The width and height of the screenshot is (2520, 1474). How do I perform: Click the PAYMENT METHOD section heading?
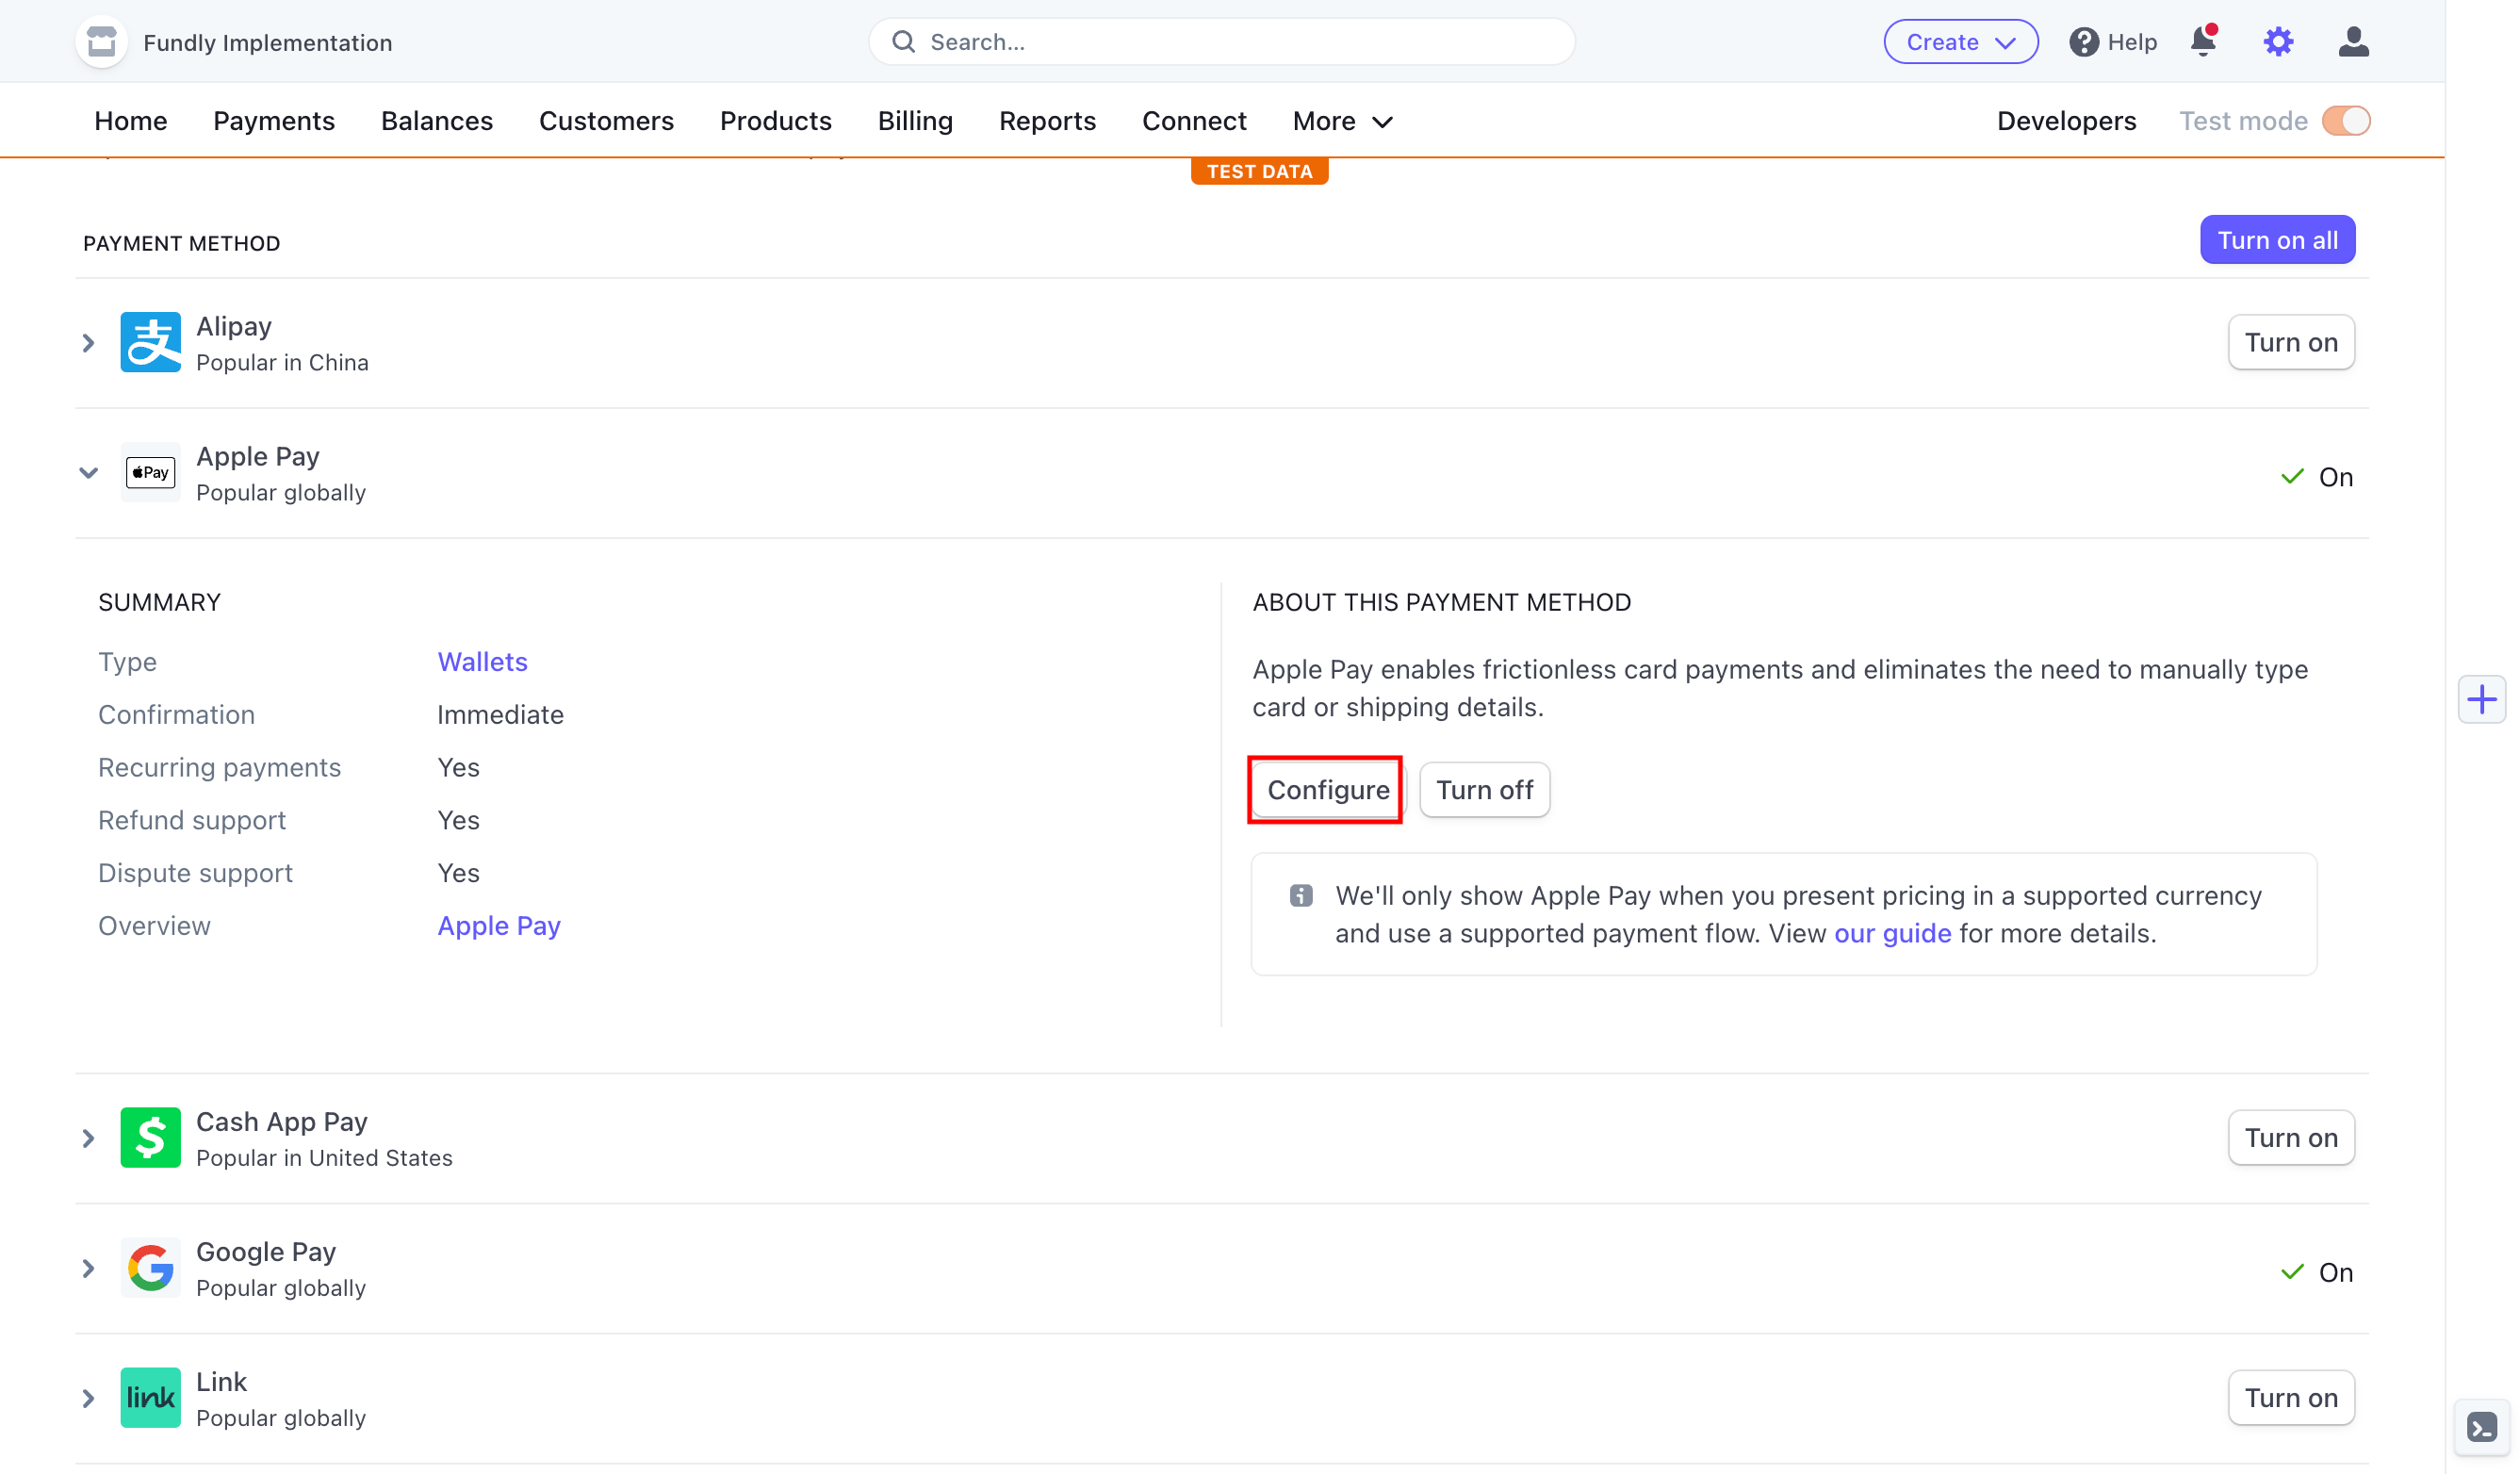click(x=181, y=244)
